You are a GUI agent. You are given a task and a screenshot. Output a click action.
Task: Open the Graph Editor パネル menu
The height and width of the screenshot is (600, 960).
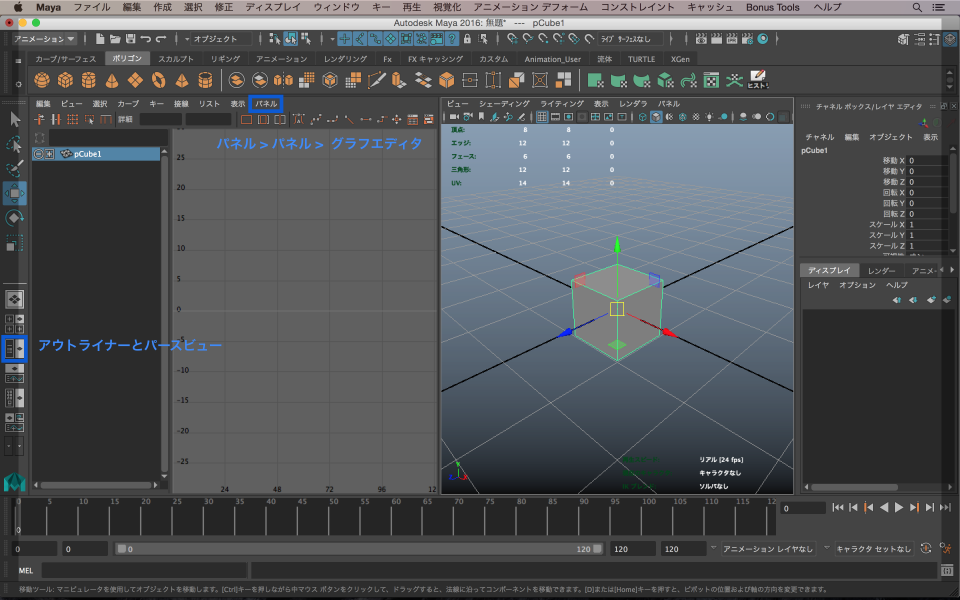pyautogui.click(x=266, y=104)
